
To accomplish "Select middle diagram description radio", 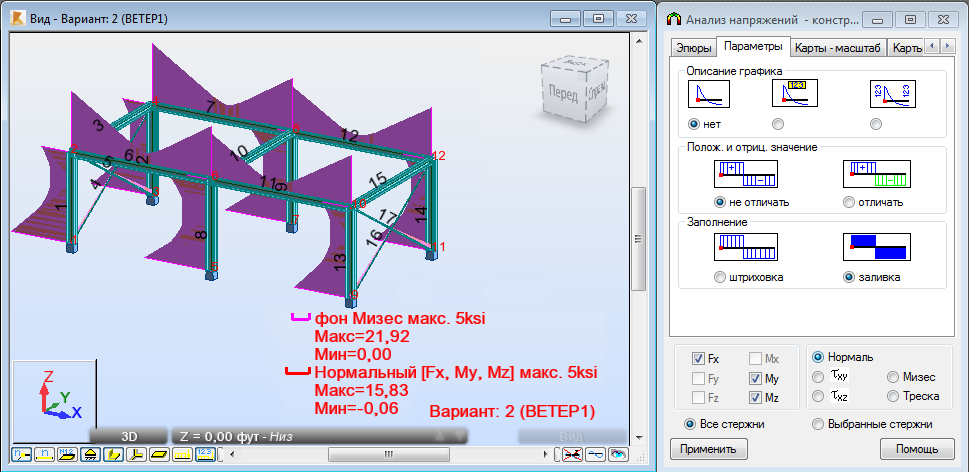I will 778,124.
